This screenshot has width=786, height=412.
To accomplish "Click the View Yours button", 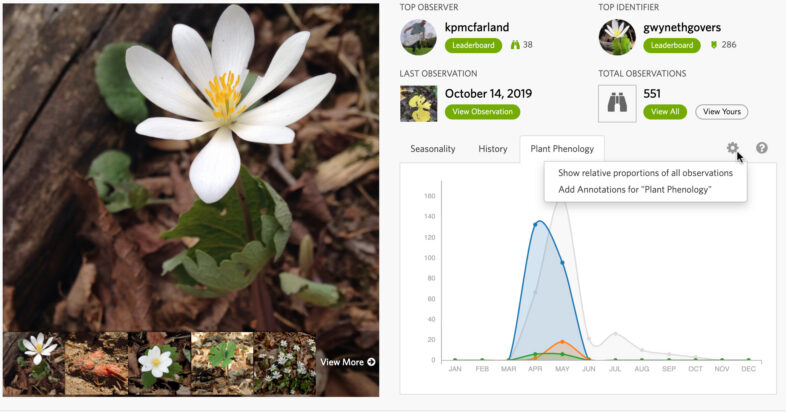I will tap(721, 112).
